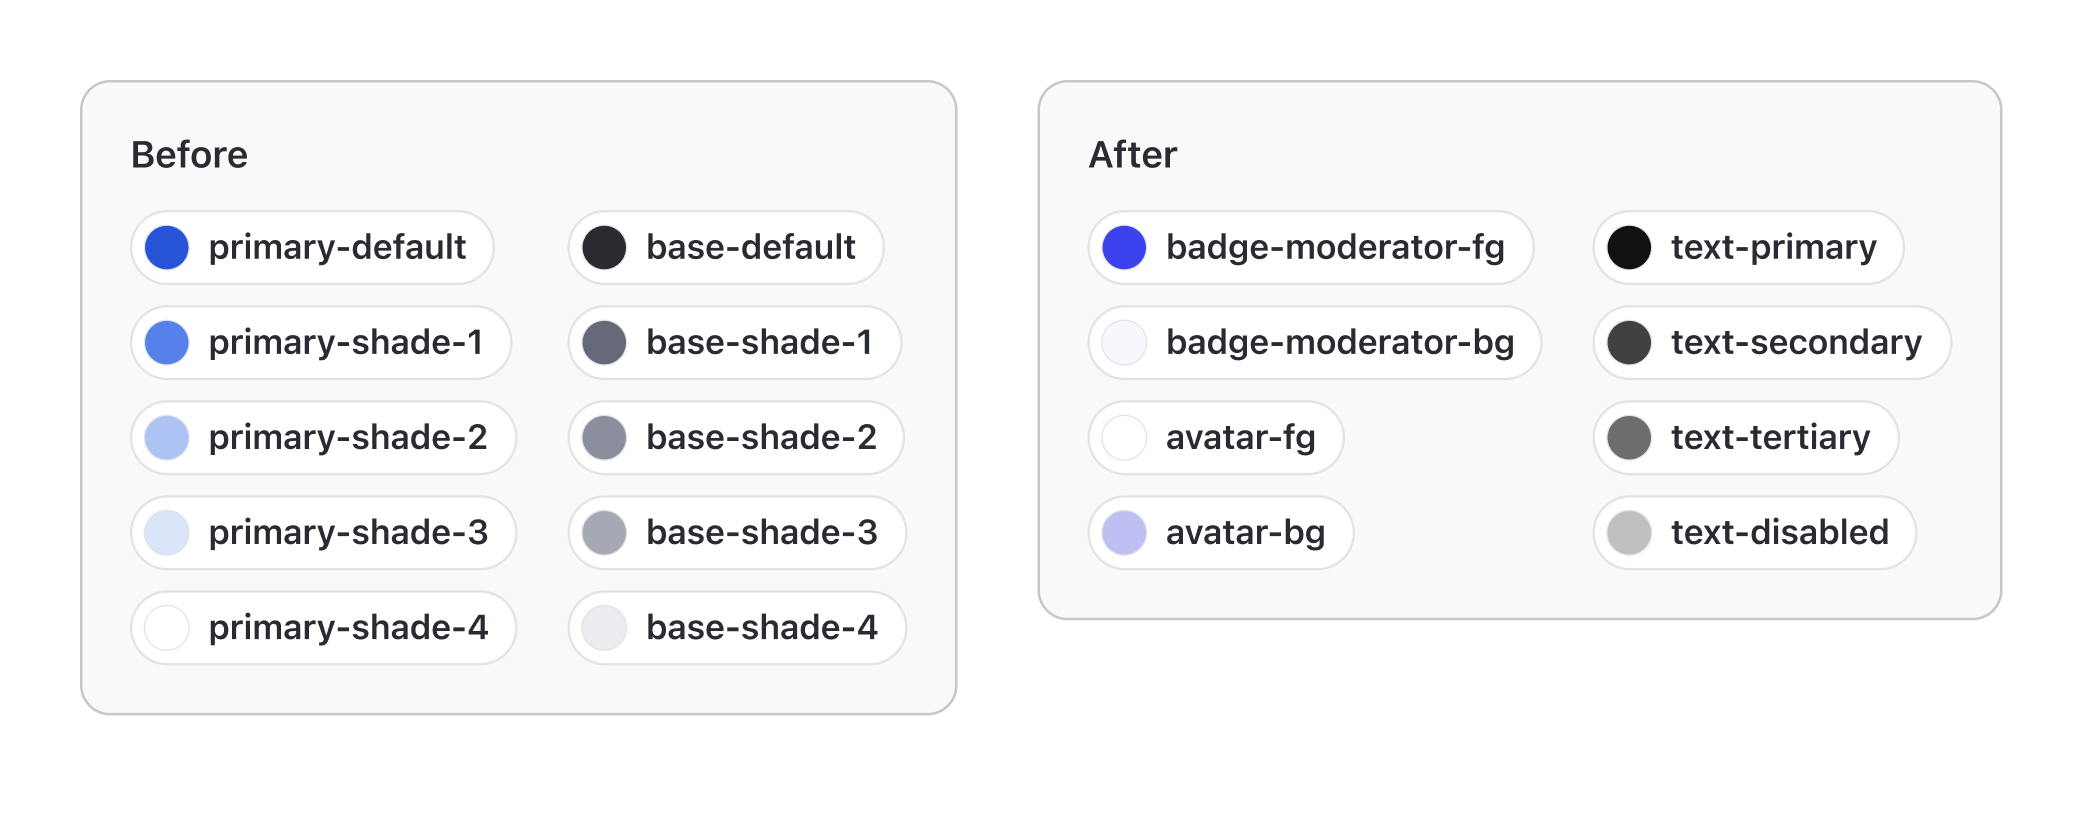
Task: Select the avatar-bg lavender swatch
Action: pyautogui.click(x=1124, y=533)
